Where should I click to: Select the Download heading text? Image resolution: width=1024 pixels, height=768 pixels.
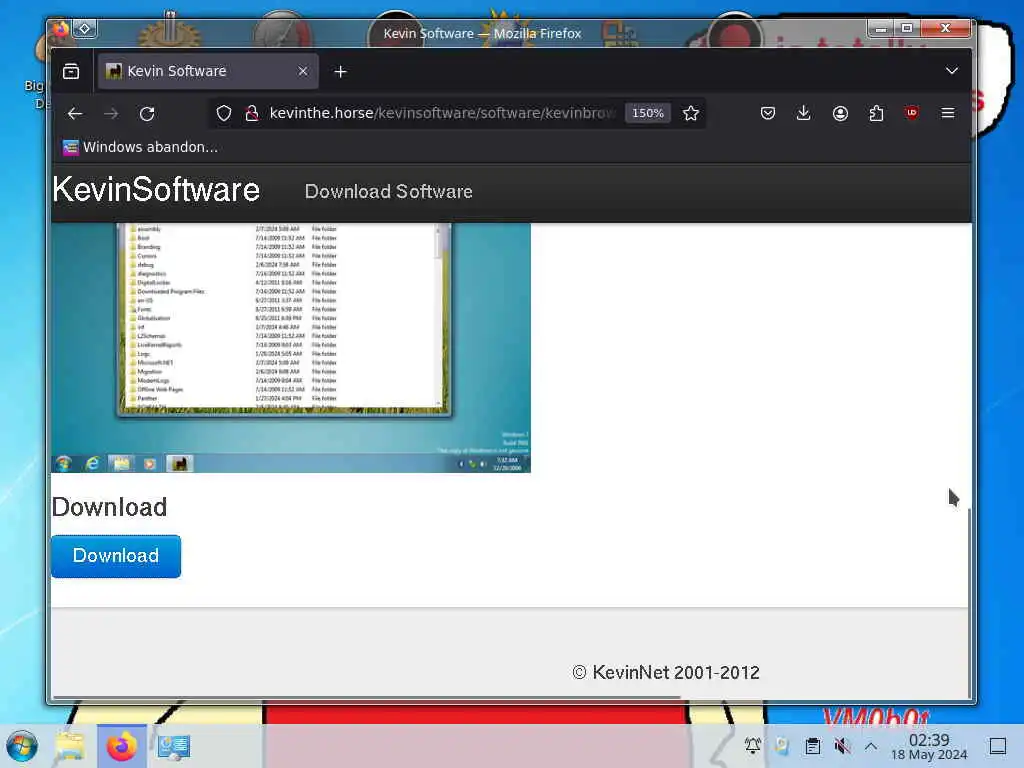point(110,507)
